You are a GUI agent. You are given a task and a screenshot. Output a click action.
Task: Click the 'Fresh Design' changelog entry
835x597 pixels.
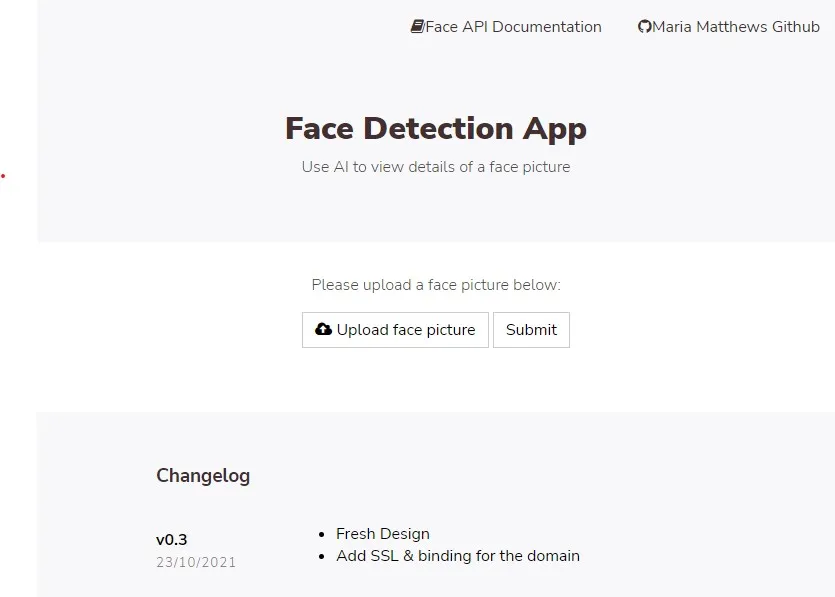coord(383,534)
